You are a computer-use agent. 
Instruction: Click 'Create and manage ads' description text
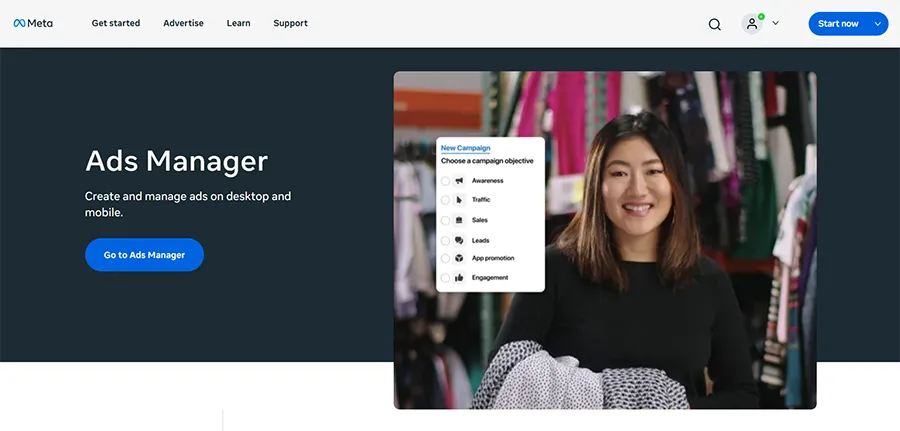click(188, 204)
